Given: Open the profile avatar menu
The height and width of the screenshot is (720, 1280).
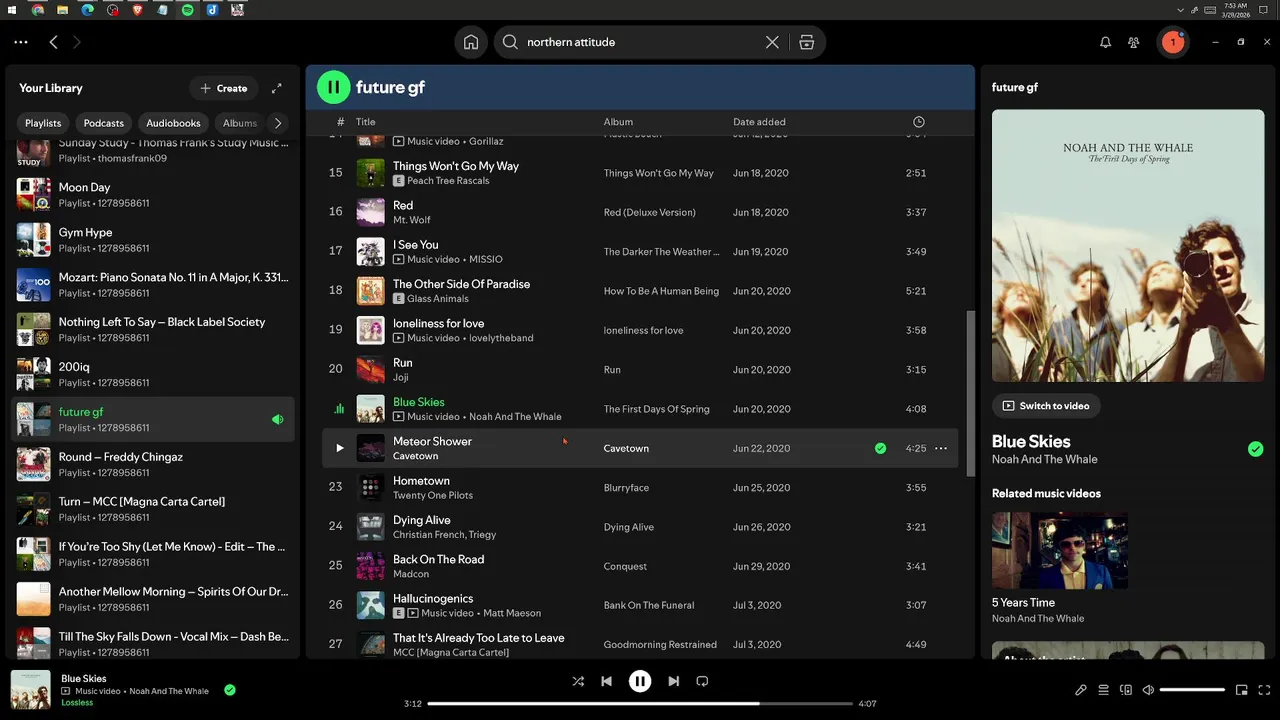Looking at the screenshot, I should click(x=1172, y=42).
